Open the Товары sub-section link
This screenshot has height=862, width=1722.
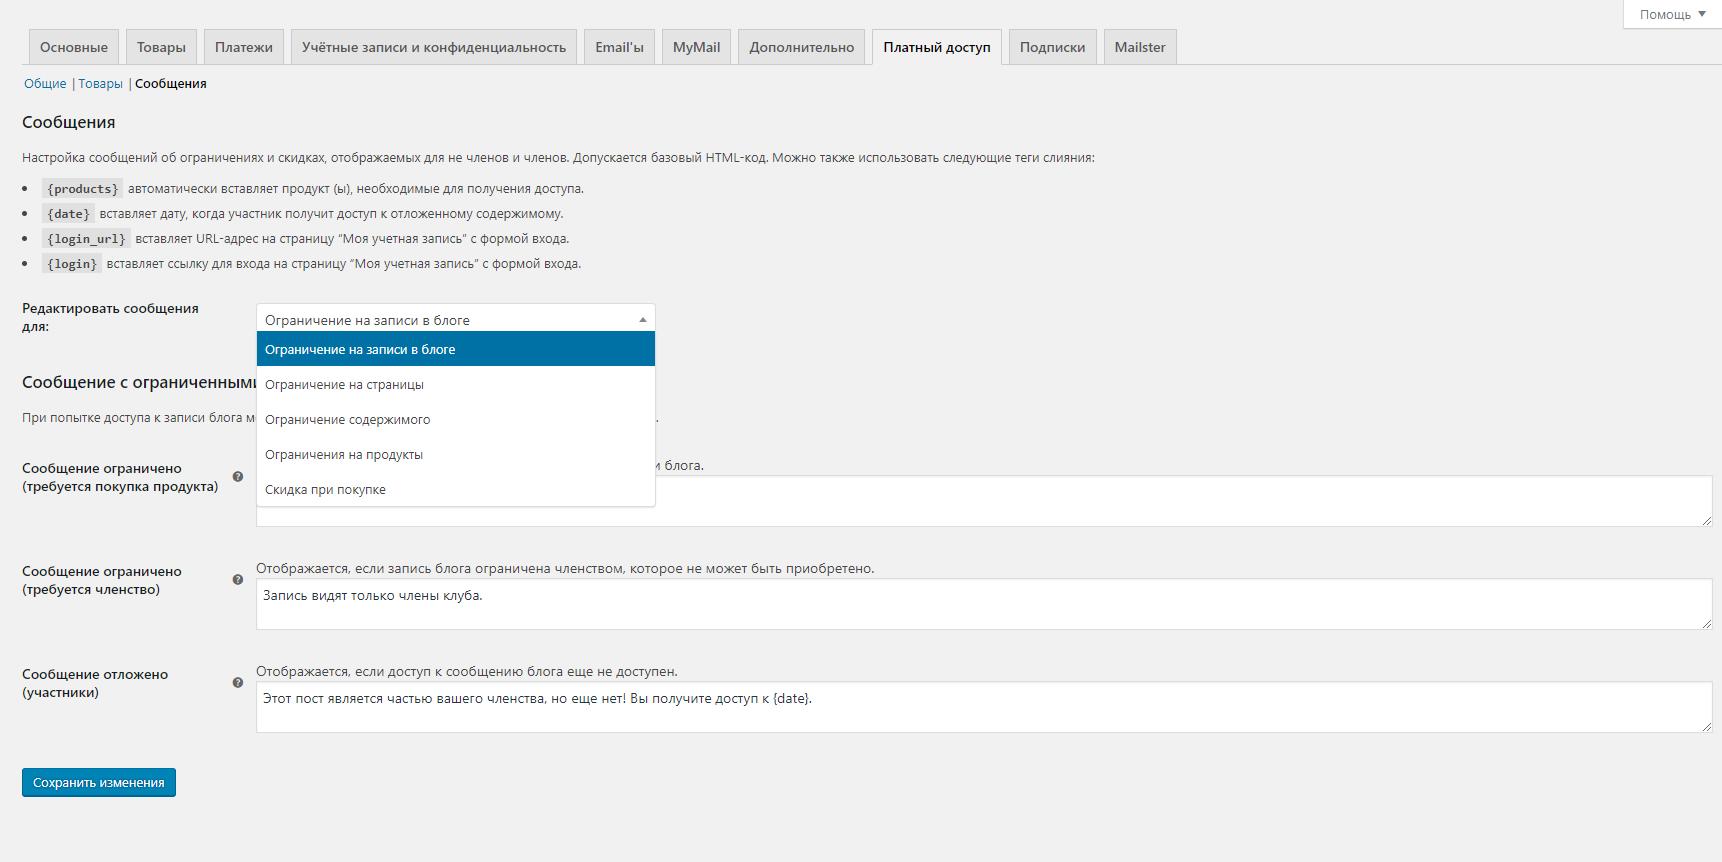point(100,84)
